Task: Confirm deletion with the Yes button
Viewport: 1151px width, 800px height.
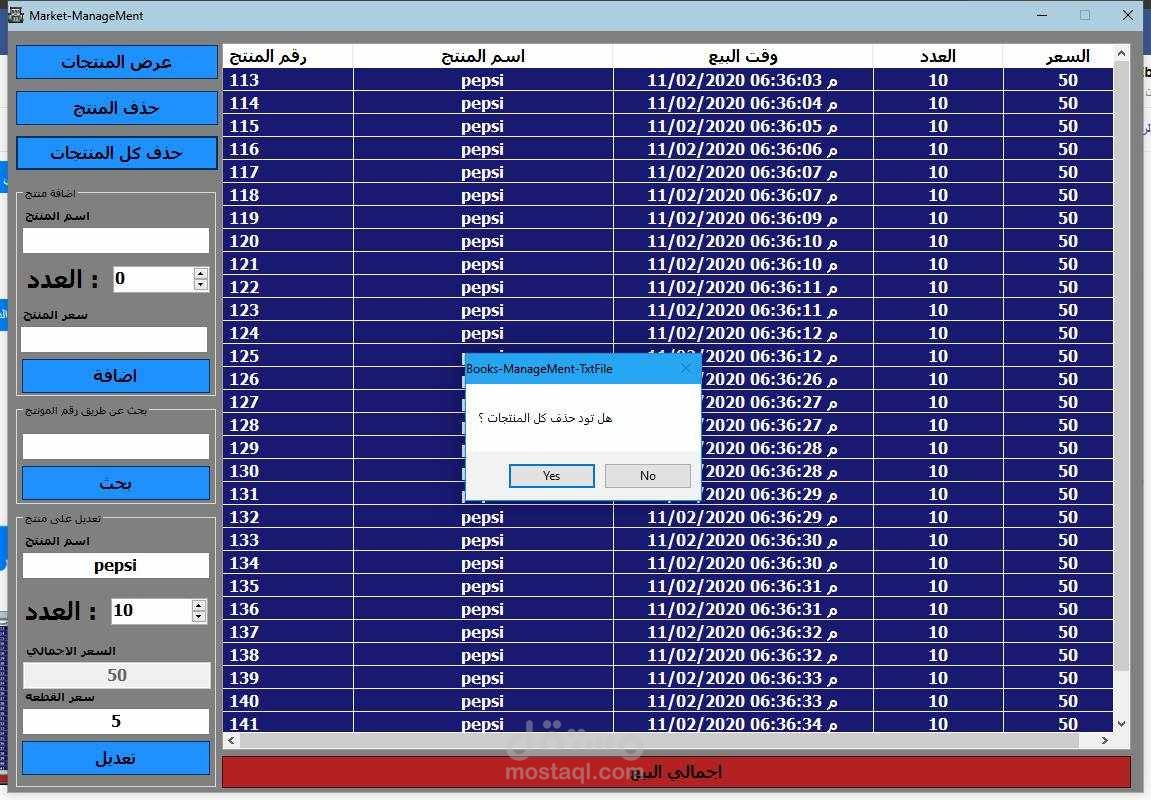Action: pos(552,476)
